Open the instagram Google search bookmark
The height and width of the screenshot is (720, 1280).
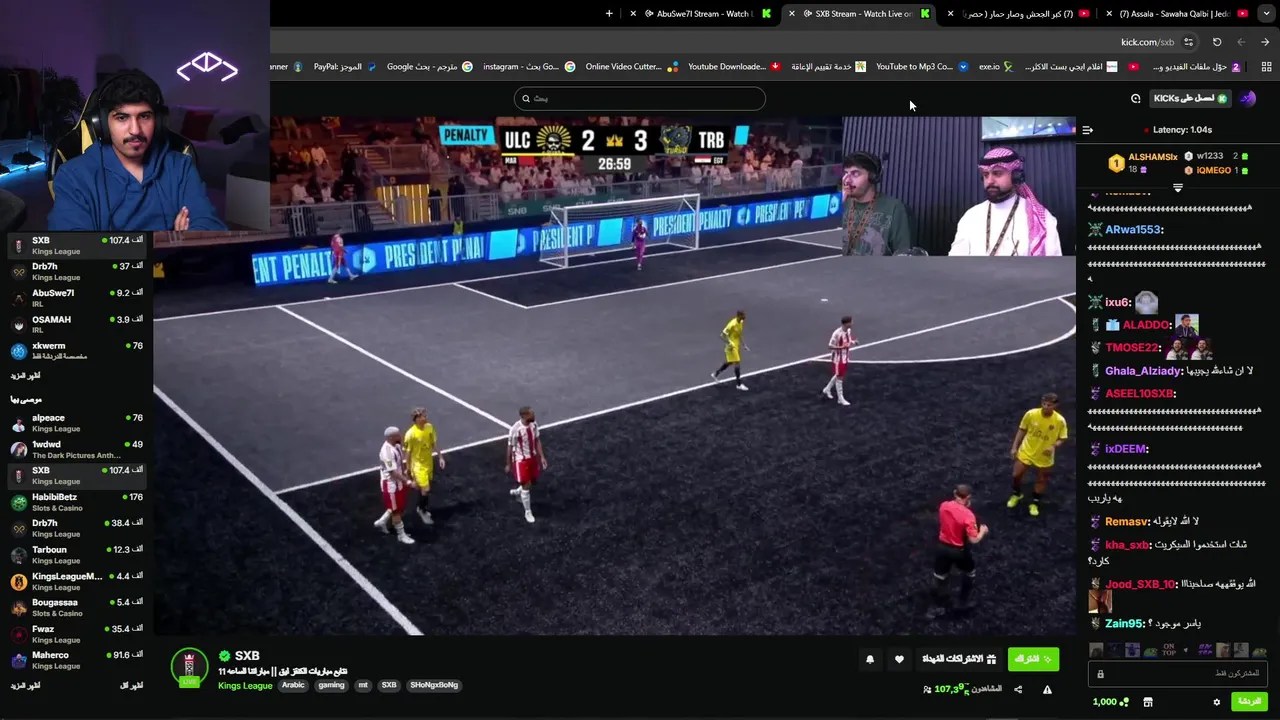(x=529, y=67)
